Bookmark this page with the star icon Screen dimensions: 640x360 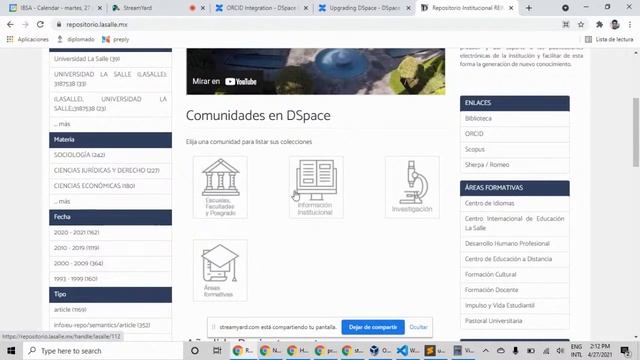(x=581, y=24)
